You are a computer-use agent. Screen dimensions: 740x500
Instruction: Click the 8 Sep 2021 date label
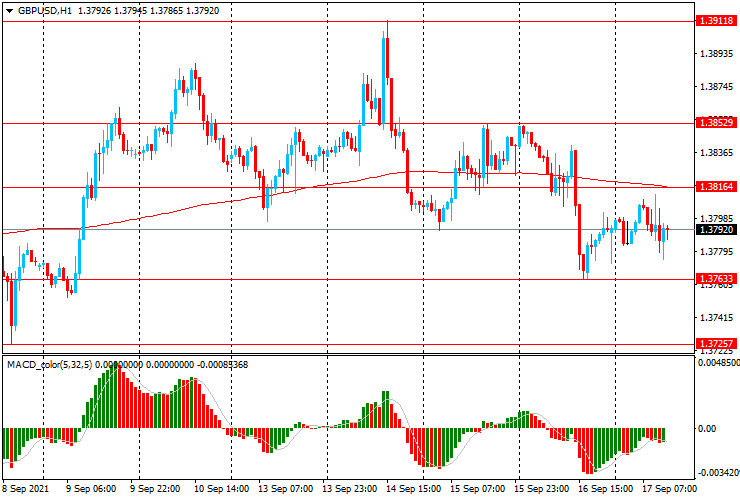(x=25, y=489)
